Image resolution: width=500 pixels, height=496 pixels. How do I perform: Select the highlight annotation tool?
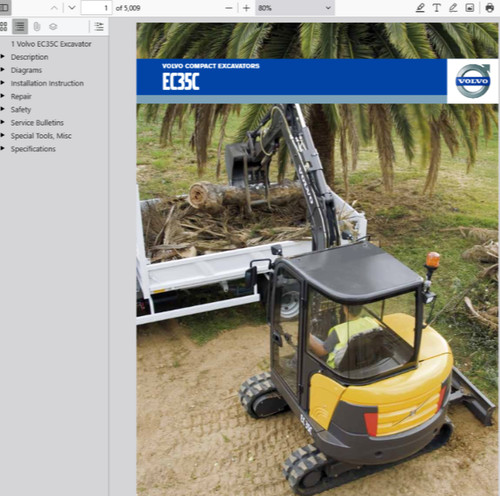click(x=420, y=8)
